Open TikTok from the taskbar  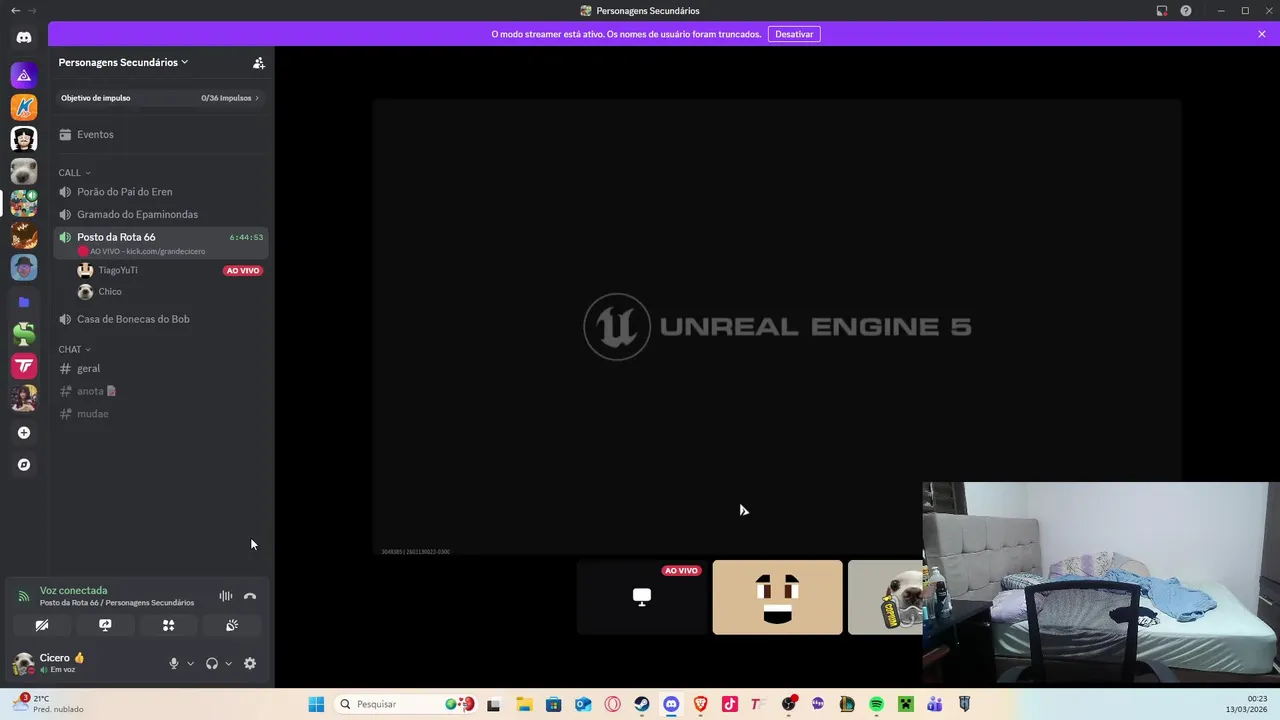click(x=730, y=704)
